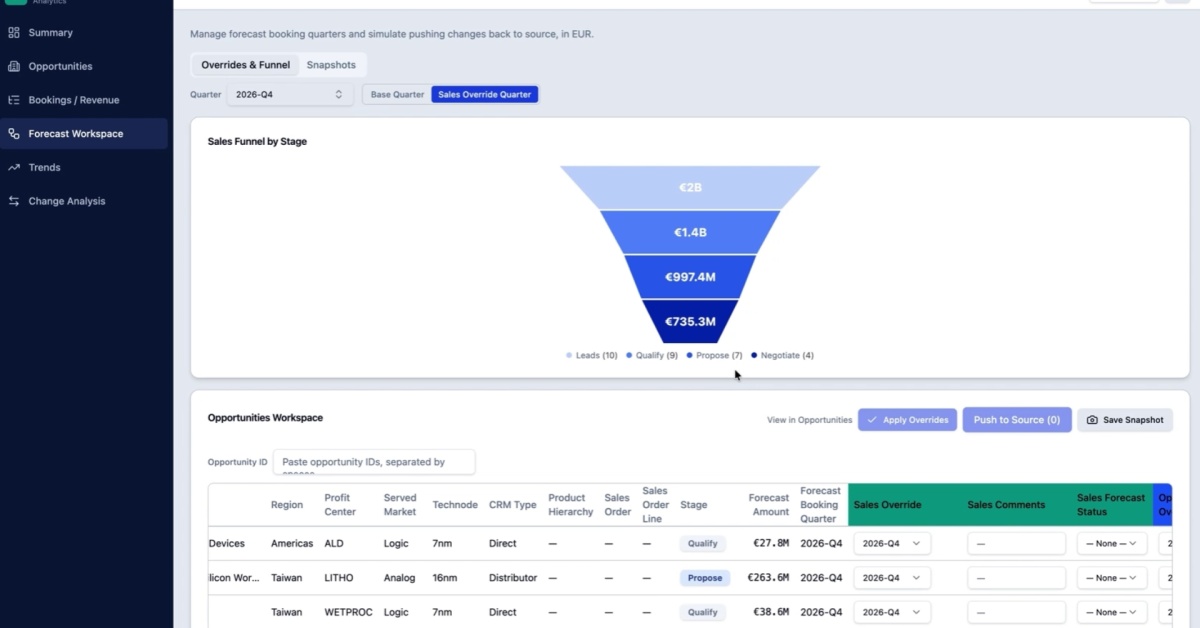Open Trends in the sidebar

point(84,167)
